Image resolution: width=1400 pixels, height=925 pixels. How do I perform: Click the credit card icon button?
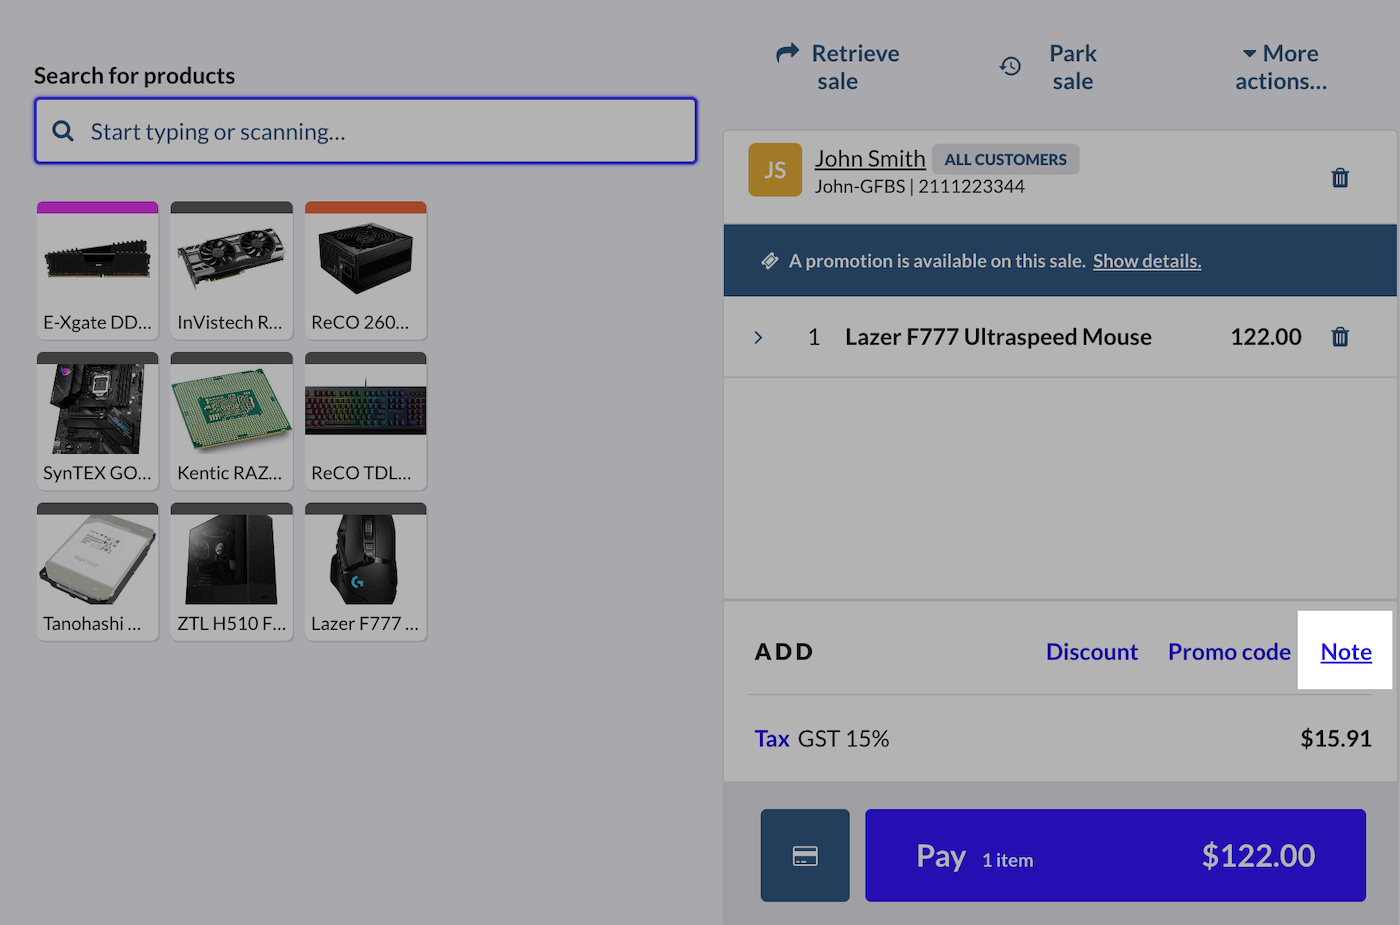click(805, 856)
